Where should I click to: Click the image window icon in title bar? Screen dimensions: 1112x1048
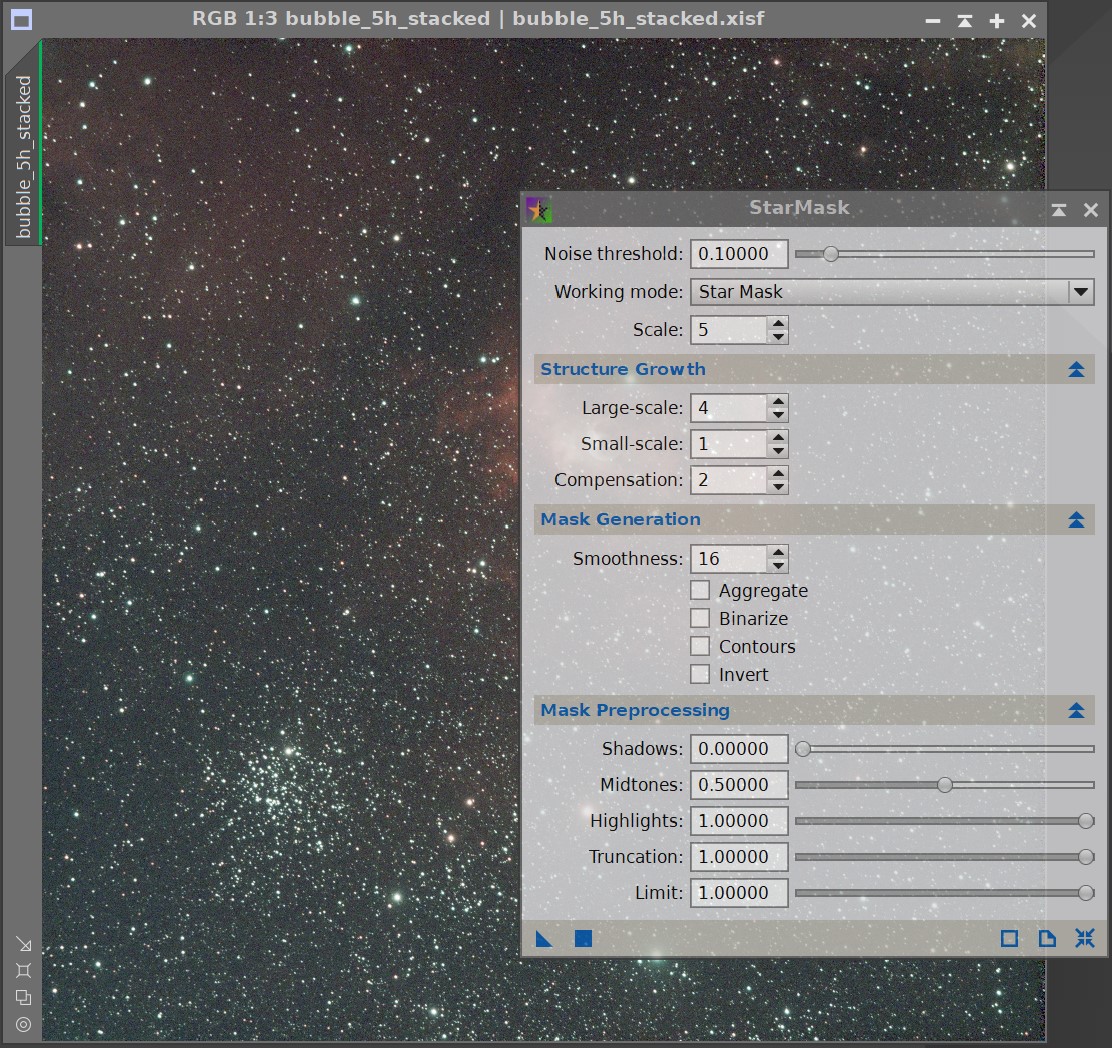pos(22,20)
